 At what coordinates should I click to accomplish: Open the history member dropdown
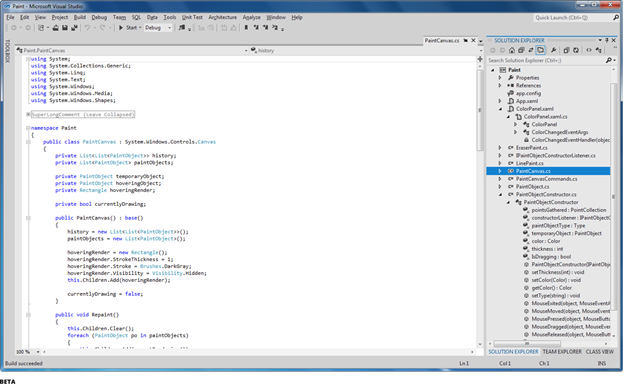coord(481,51)
